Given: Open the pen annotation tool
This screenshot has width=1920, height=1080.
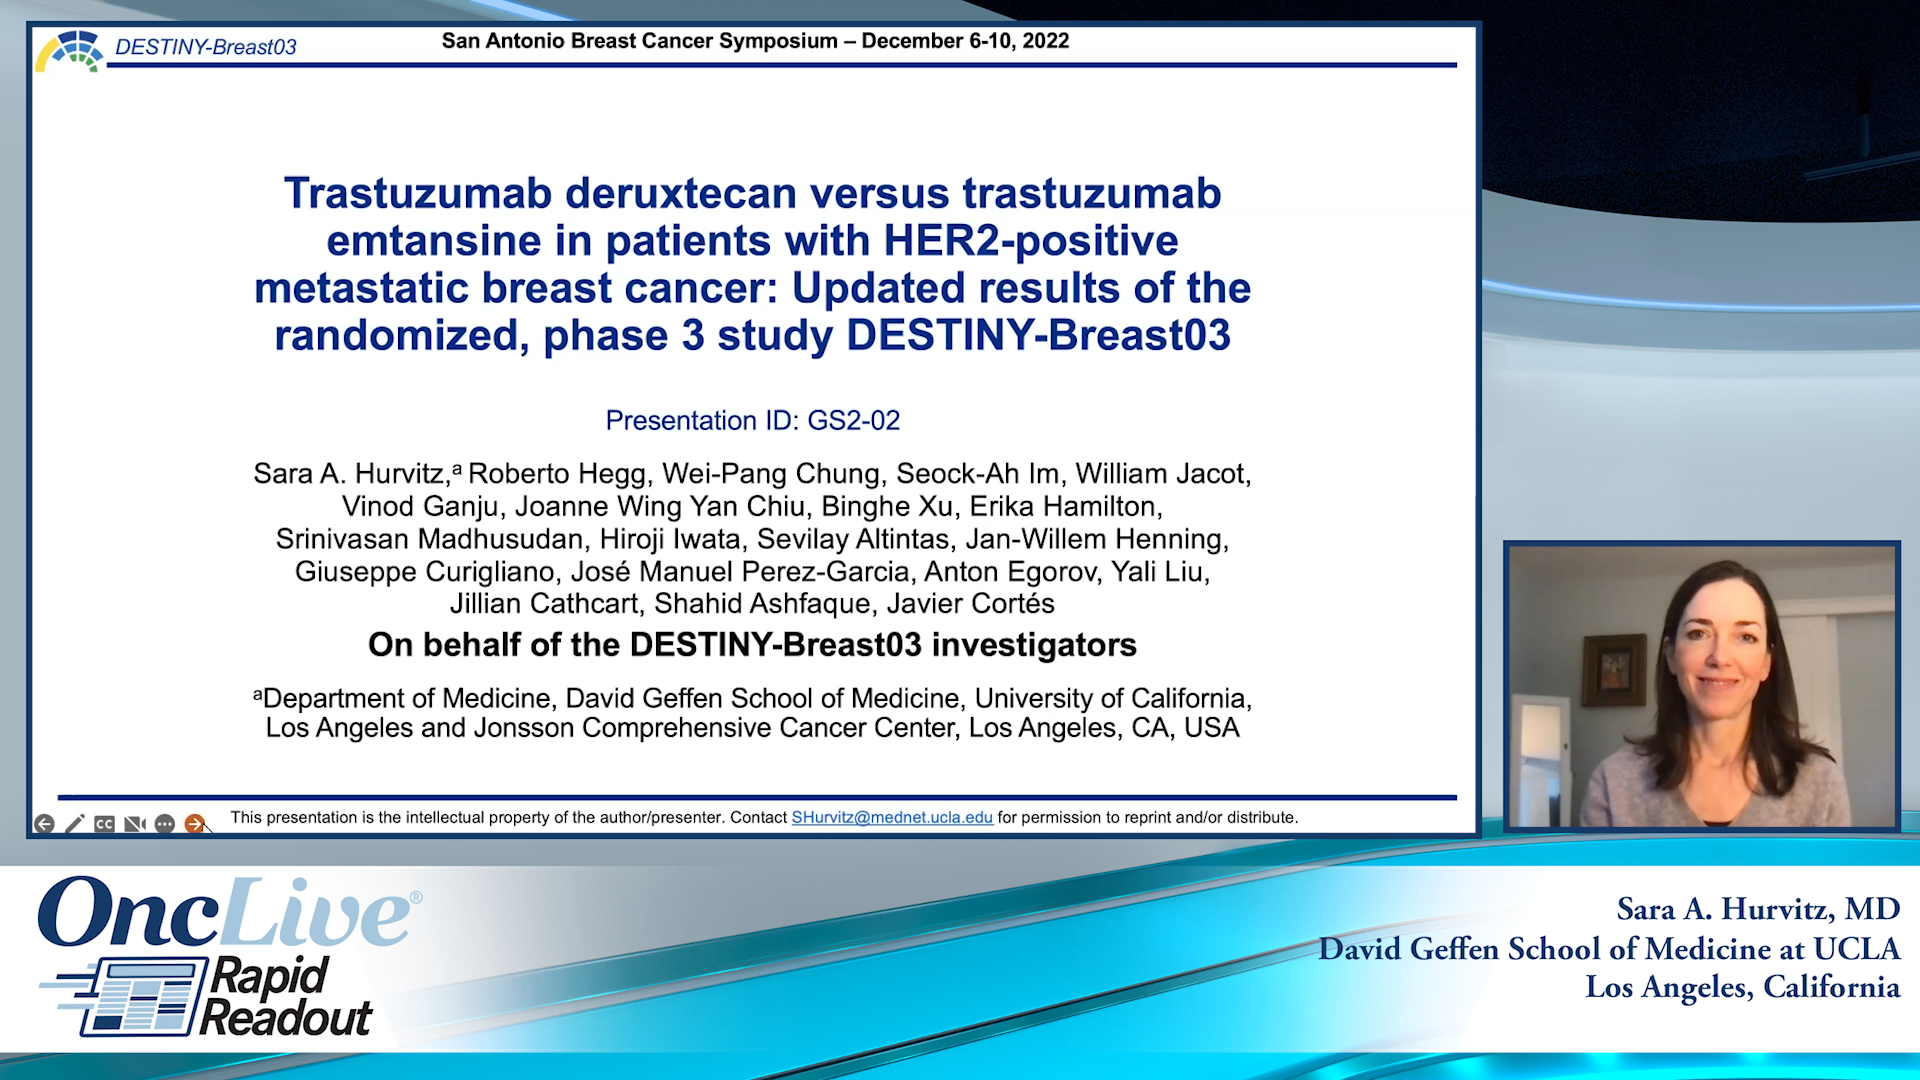Looking at the screenshot, I should (75, 824).
